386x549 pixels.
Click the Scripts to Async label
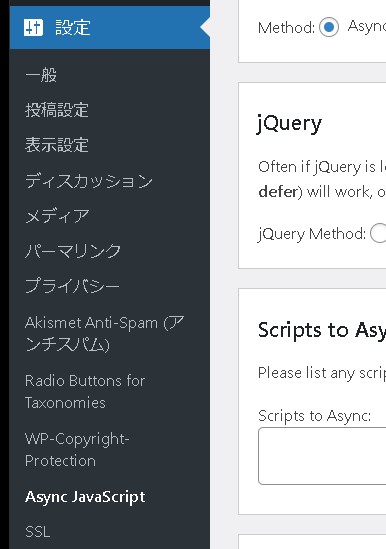[x=314, y=416]
